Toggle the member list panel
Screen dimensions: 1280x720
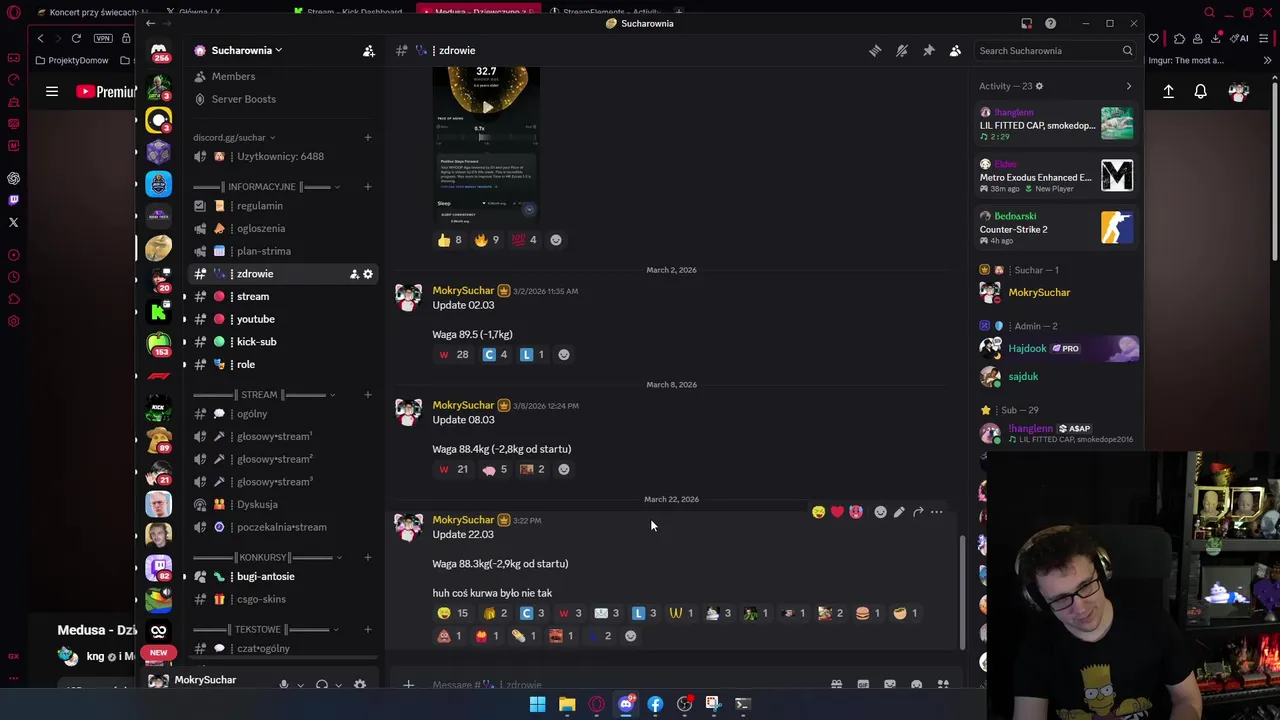pos(955,50)
